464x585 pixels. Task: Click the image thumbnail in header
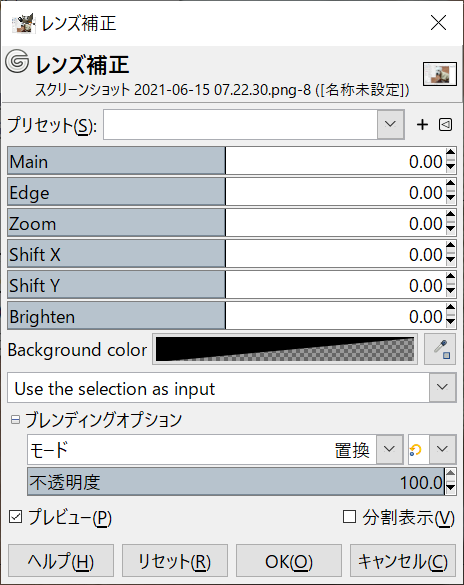[440, 74]
